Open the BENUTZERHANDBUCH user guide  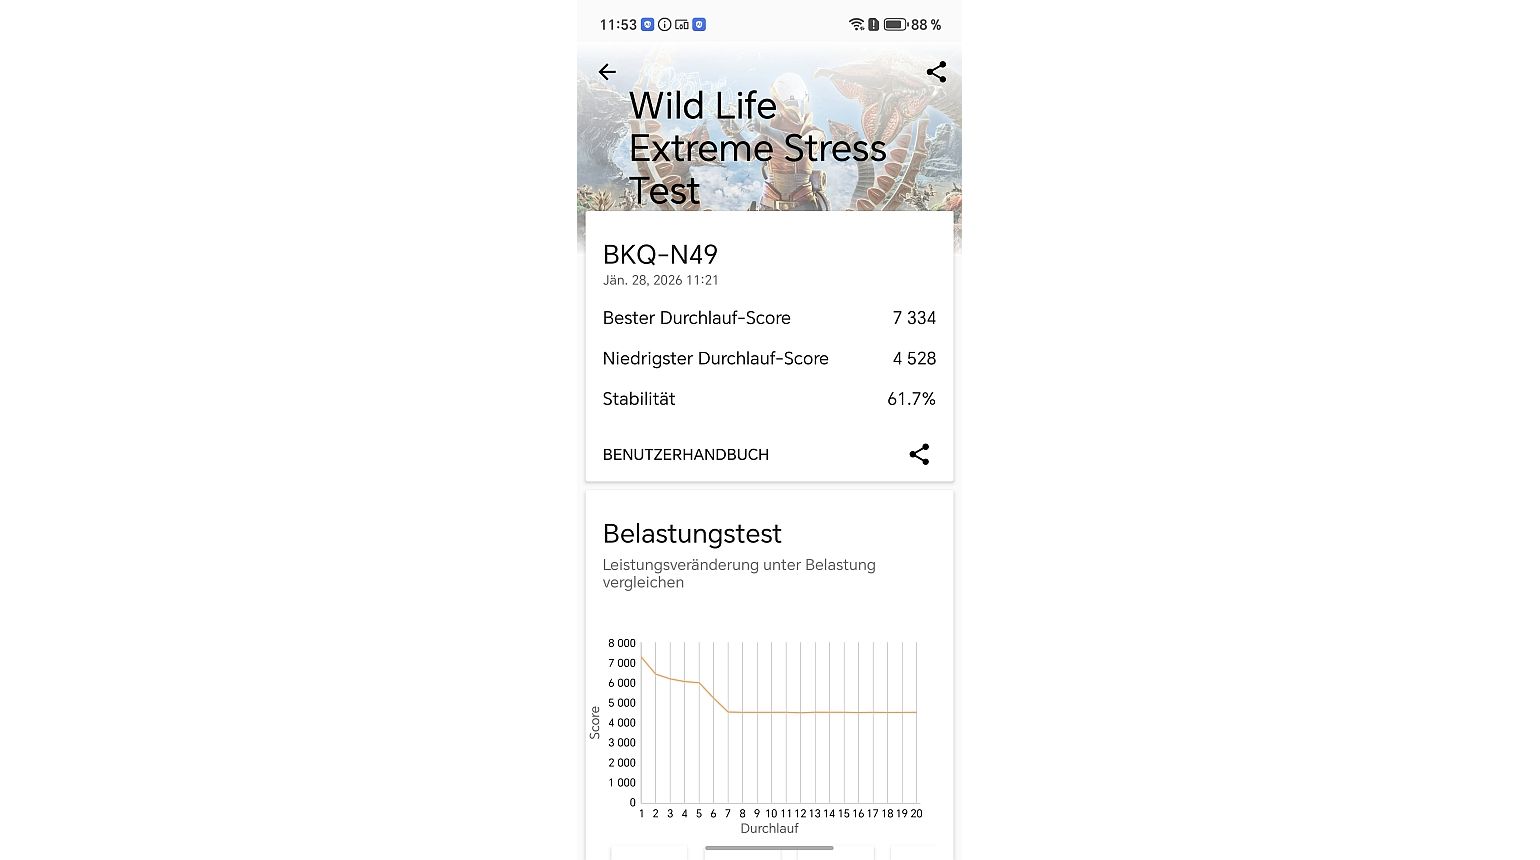685,454
